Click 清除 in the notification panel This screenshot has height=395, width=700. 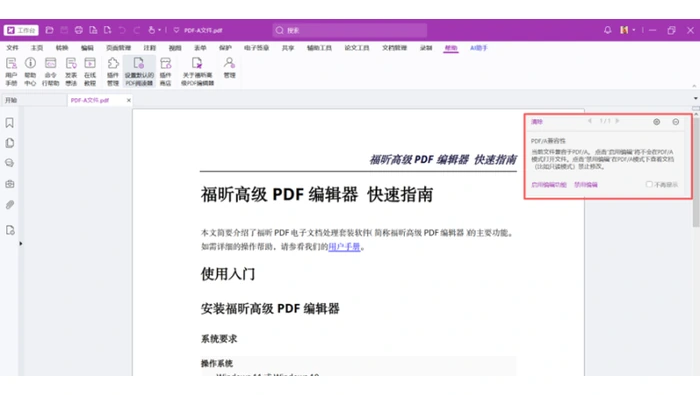point(537,122)
